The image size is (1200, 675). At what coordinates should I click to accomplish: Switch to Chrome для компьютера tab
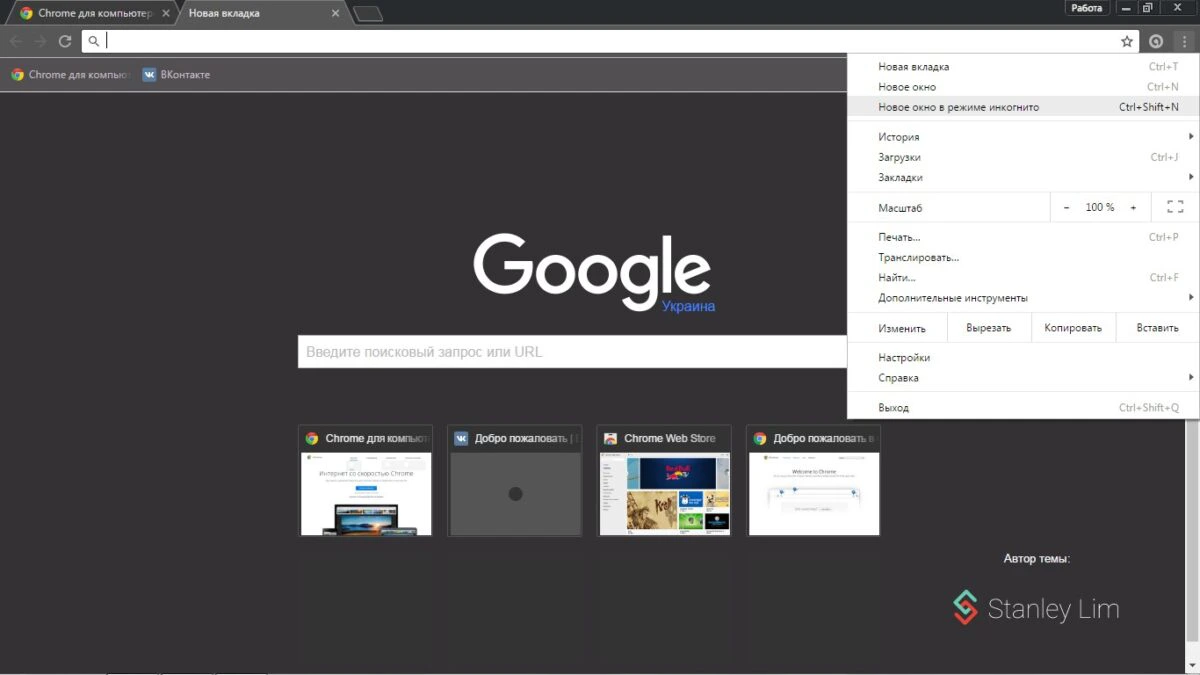pos(90,14)
